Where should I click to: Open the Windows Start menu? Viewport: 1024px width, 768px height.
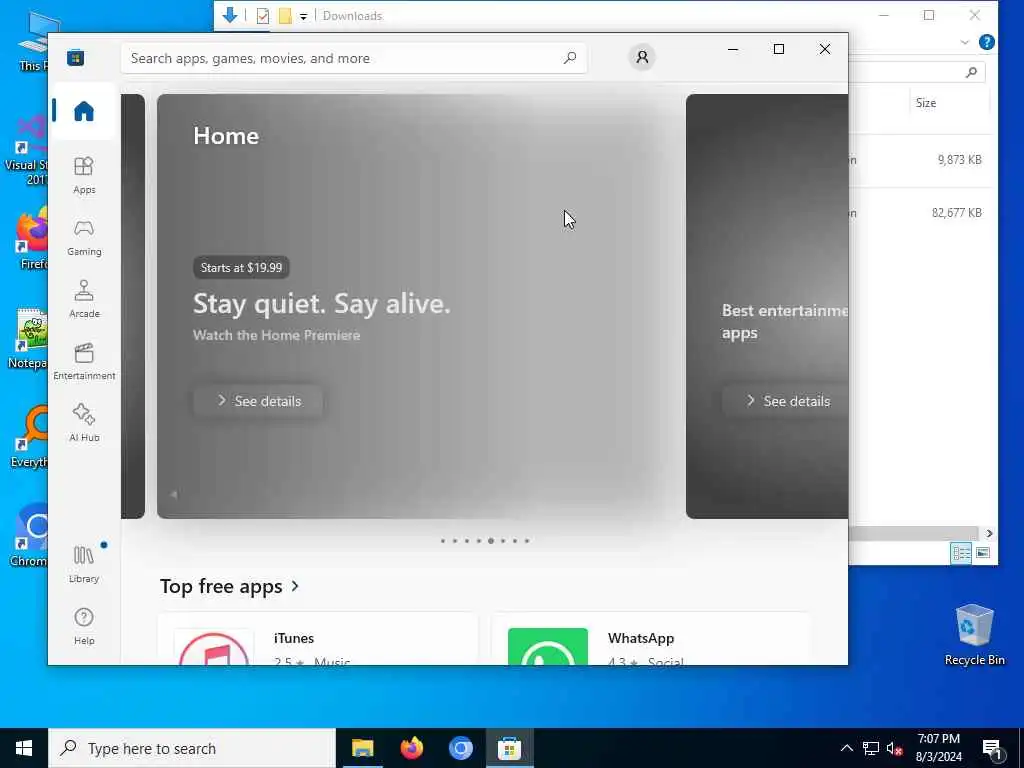(24, 748)
